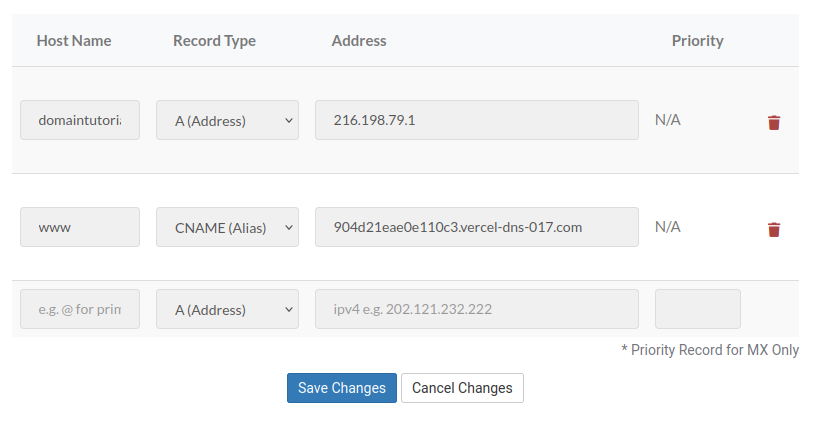Delete the www CNAME record
The height and width of the screenshot is (423, 820).
coord(773,229)
